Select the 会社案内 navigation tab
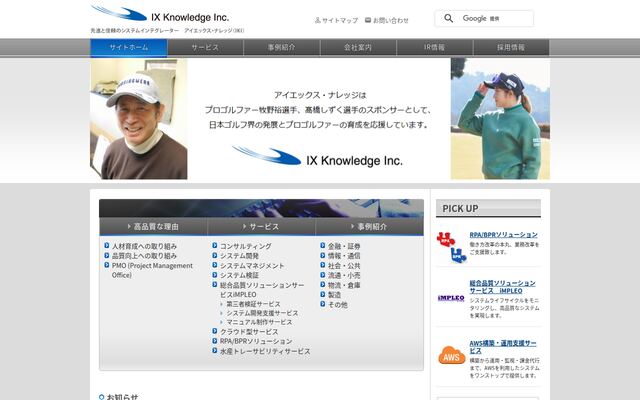Image resolution: width=640 pixels, height=400 pixels. click(x=358, y=47)
